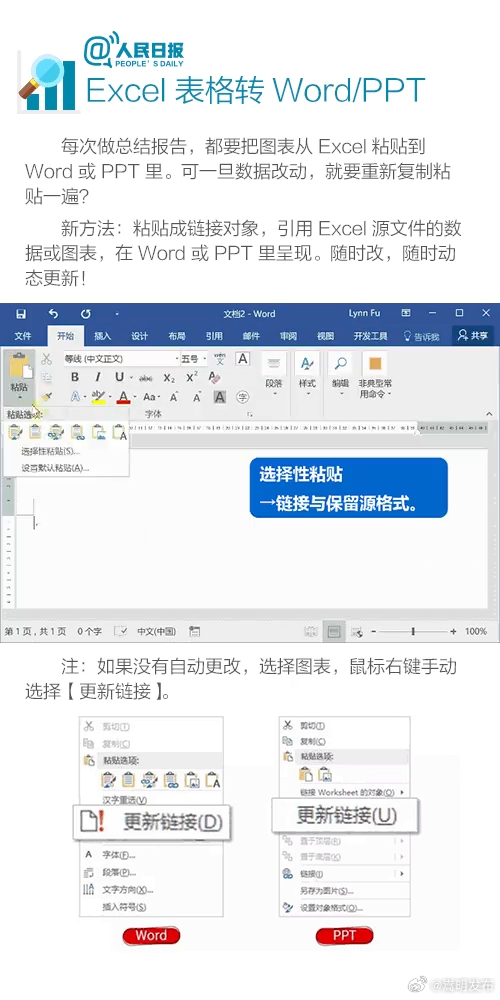Screen dimensions: 500x1000
Task: Switch to Print Layout view icon
Action: (333, 631)
